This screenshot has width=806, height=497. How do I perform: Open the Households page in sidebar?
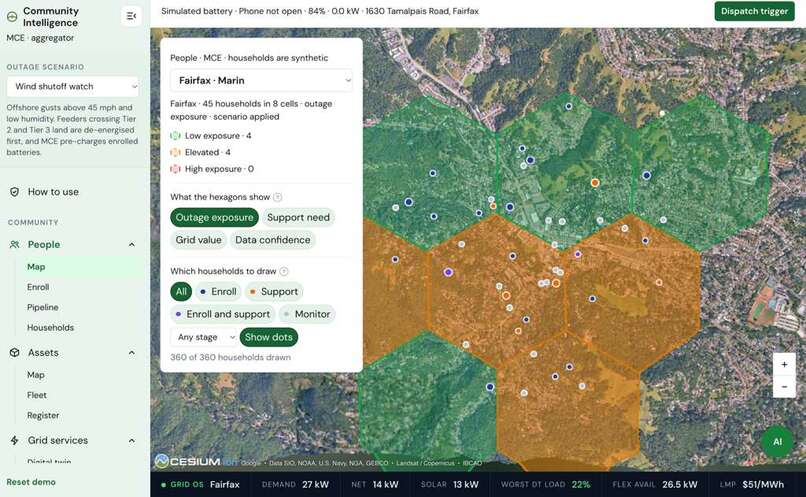pos(50,328)
